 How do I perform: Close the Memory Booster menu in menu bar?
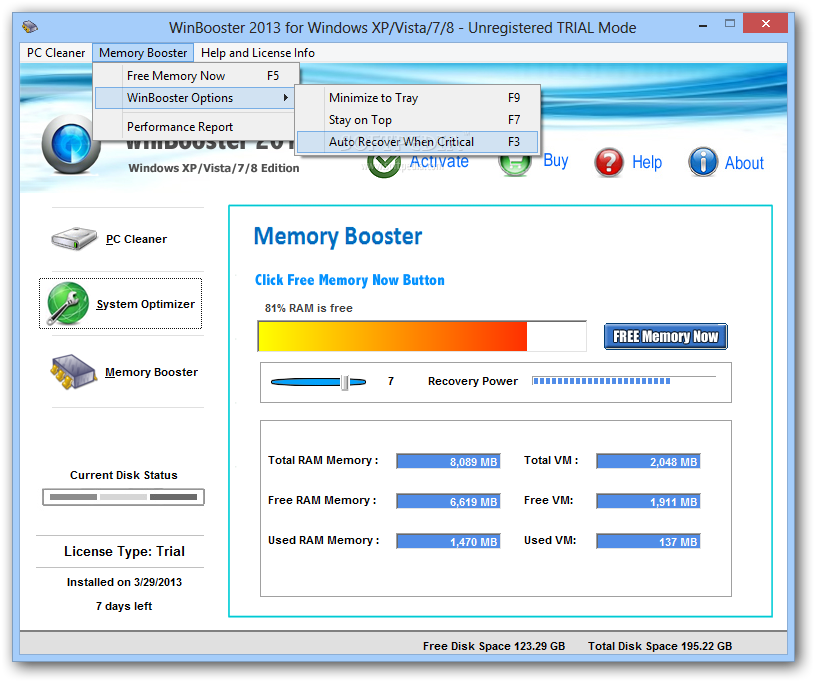143,53
